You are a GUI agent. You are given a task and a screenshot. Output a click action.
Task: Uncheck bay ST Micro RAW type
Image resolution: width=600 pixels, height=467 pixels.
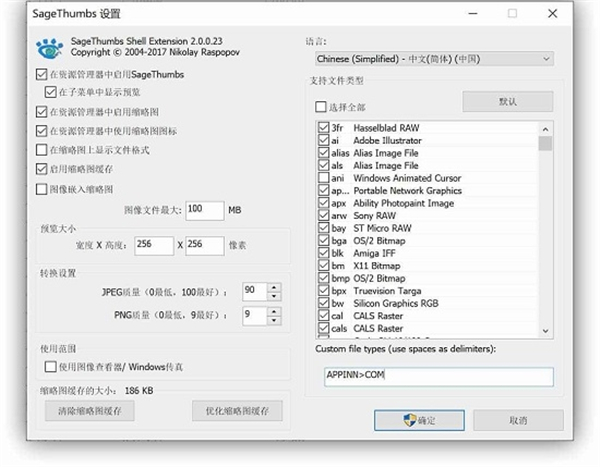[x=324, y=228]
